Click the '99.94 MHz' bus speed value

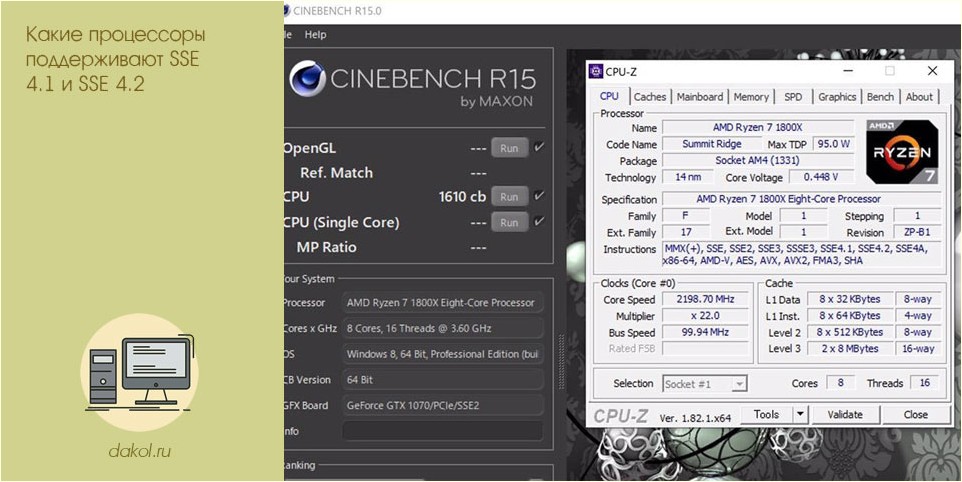[705, 333]
